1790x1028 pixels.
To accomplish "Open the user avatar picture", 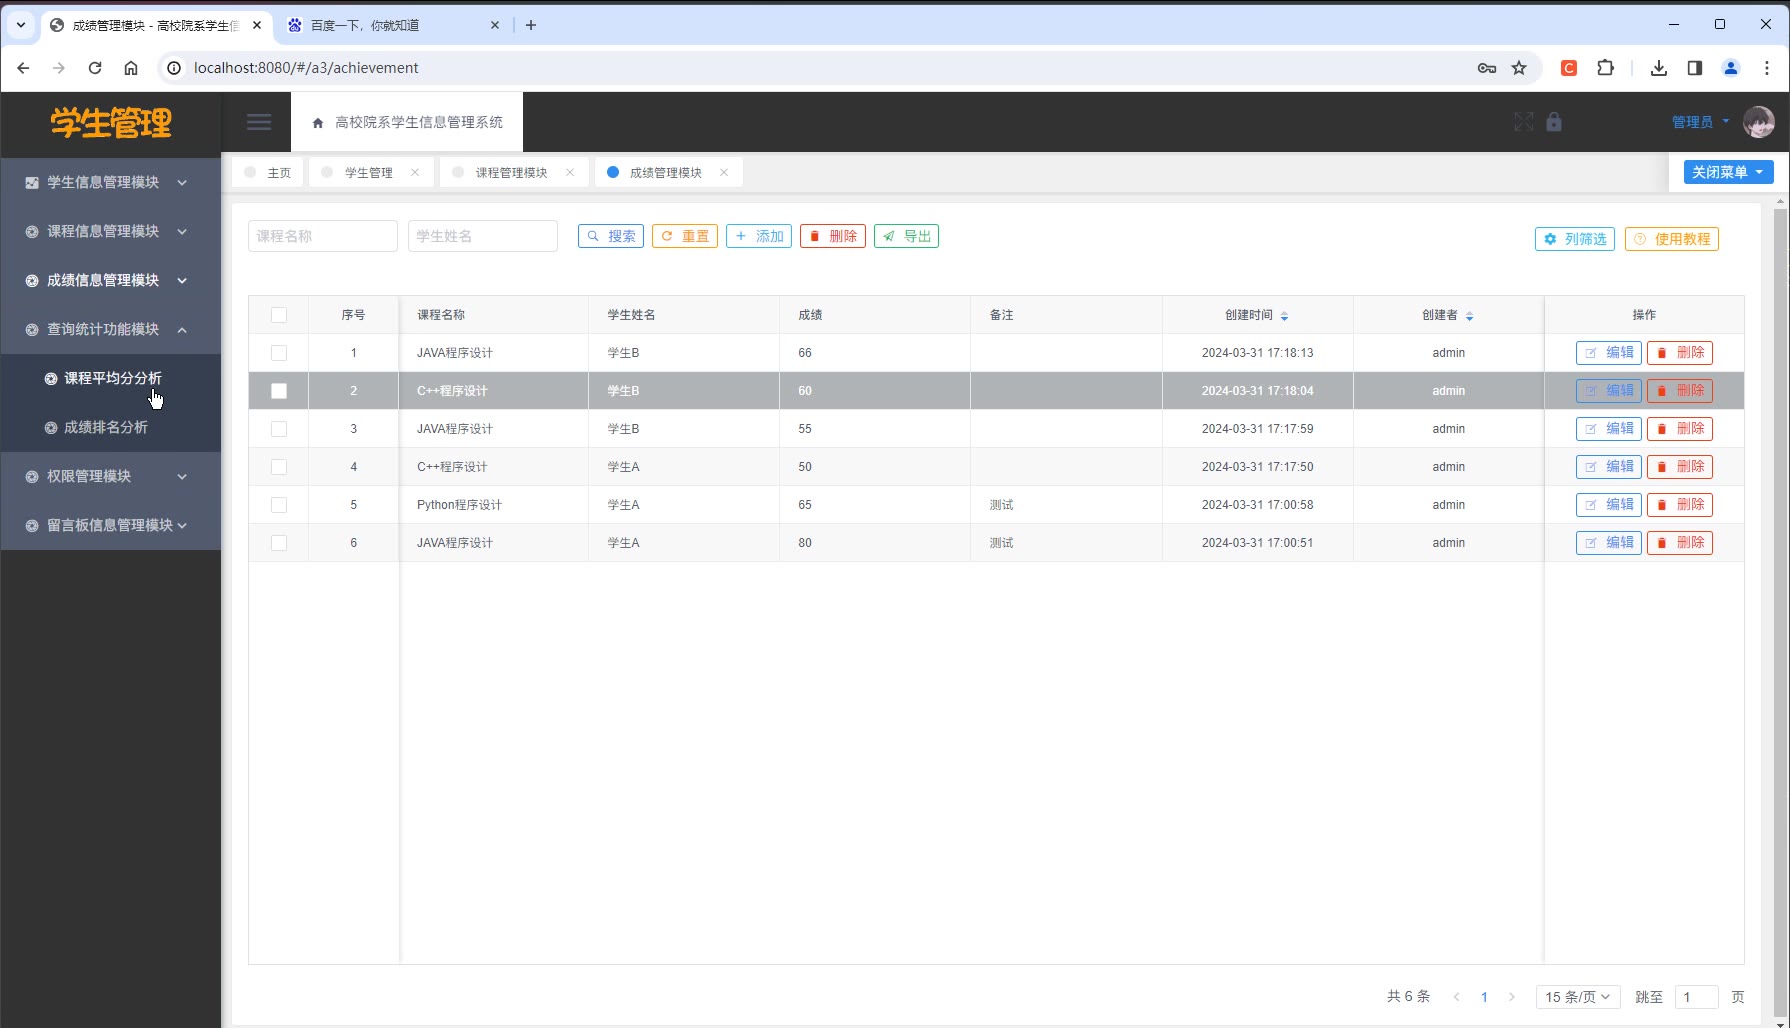I will point(1759,122).
